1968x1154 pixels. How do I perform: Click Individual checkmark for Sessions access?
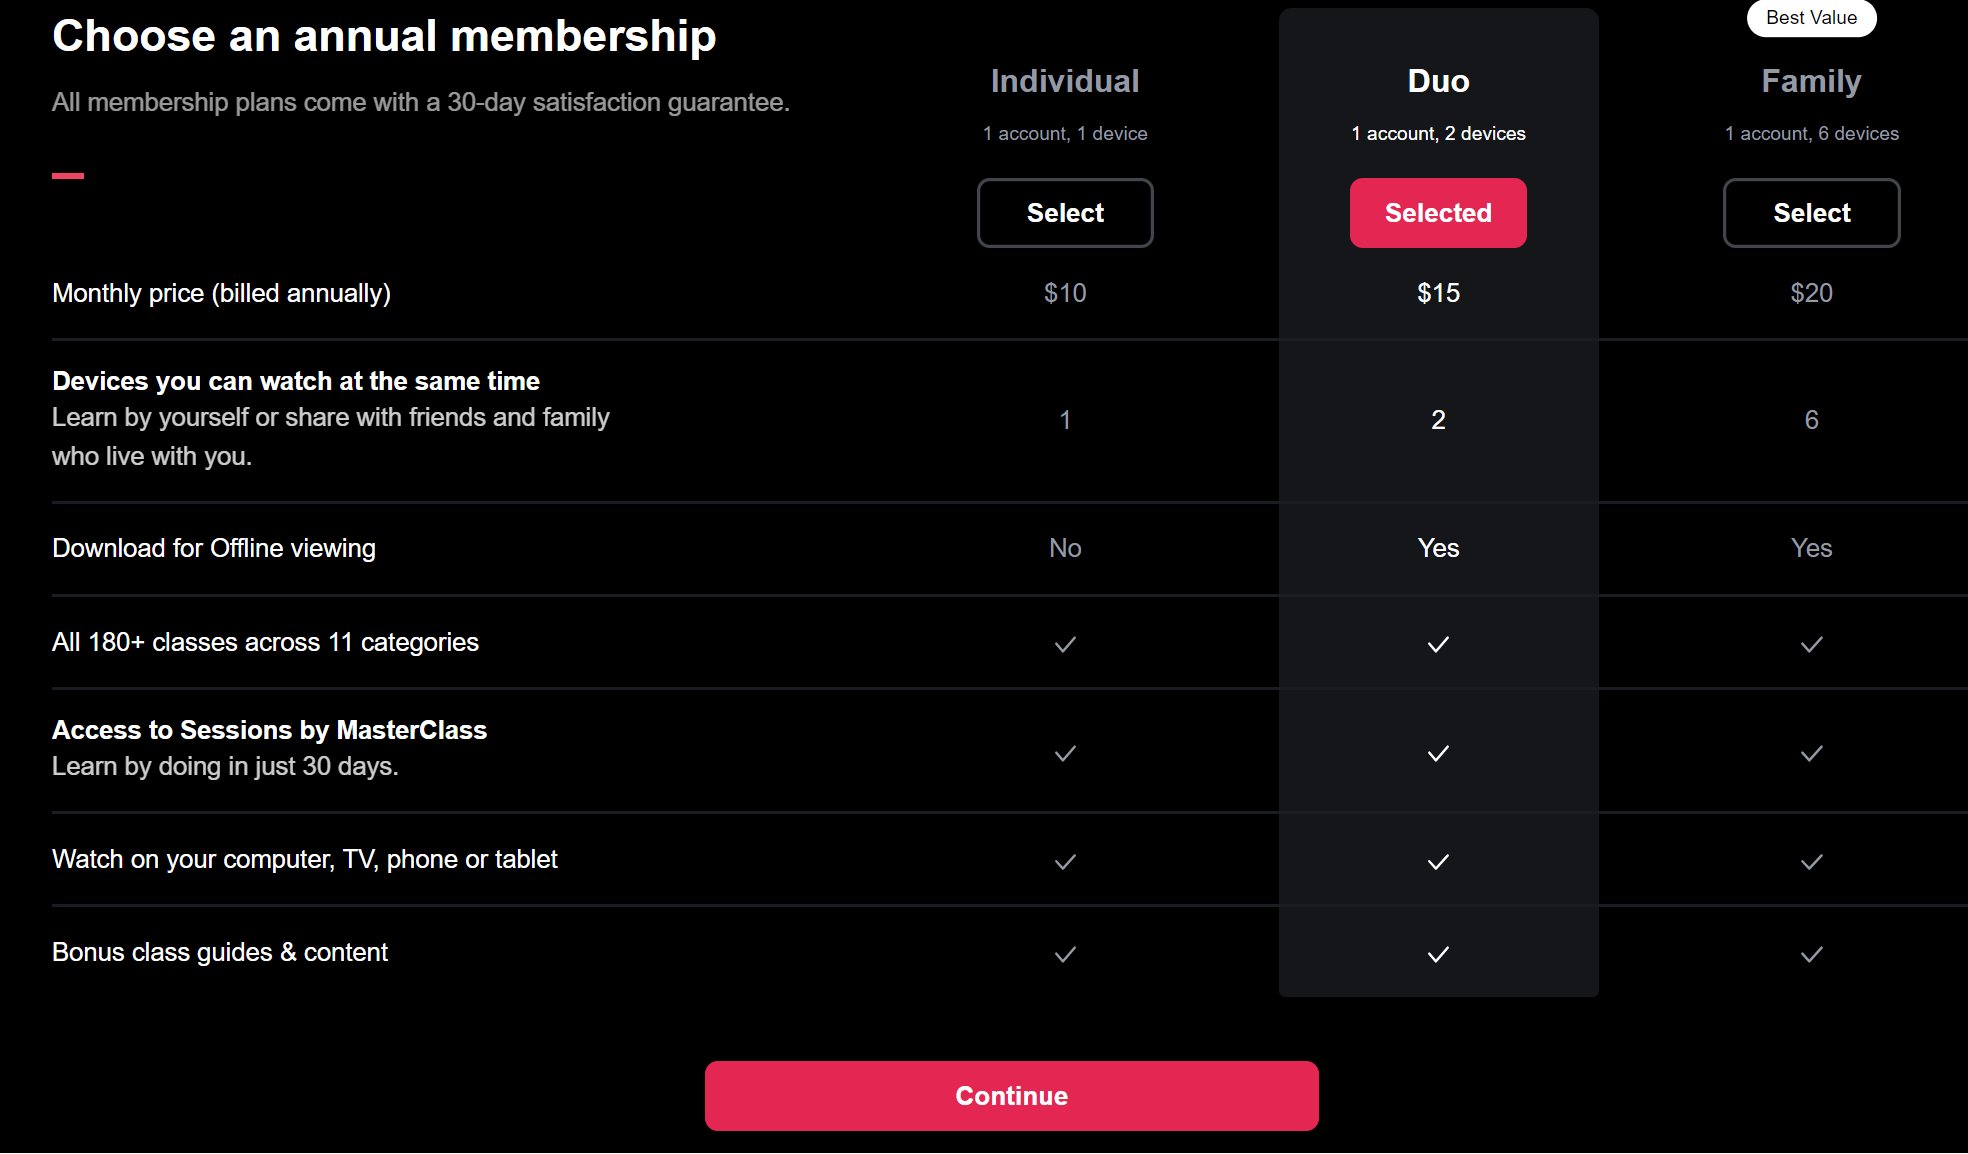[1065, 753]
